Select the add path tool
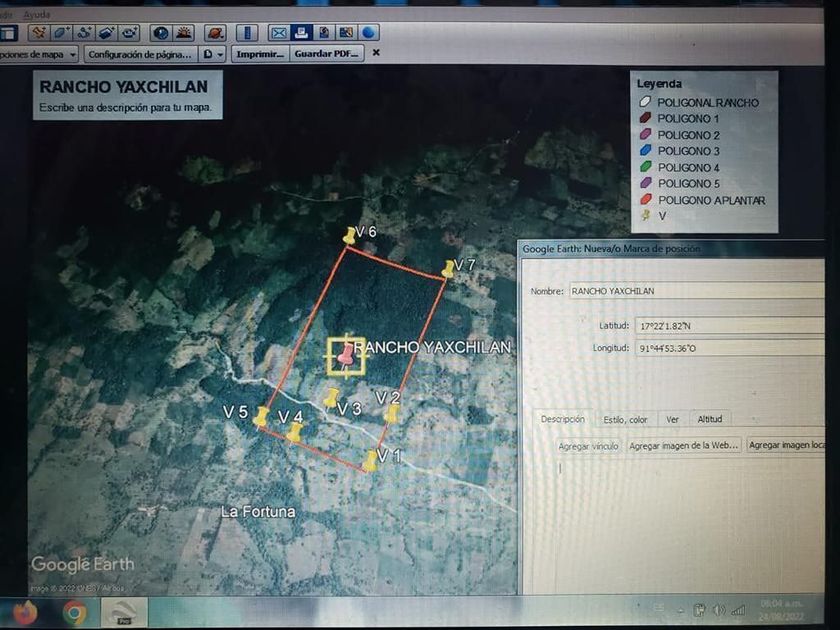Screen dimensions: 840x630 (x=85, y=33)
